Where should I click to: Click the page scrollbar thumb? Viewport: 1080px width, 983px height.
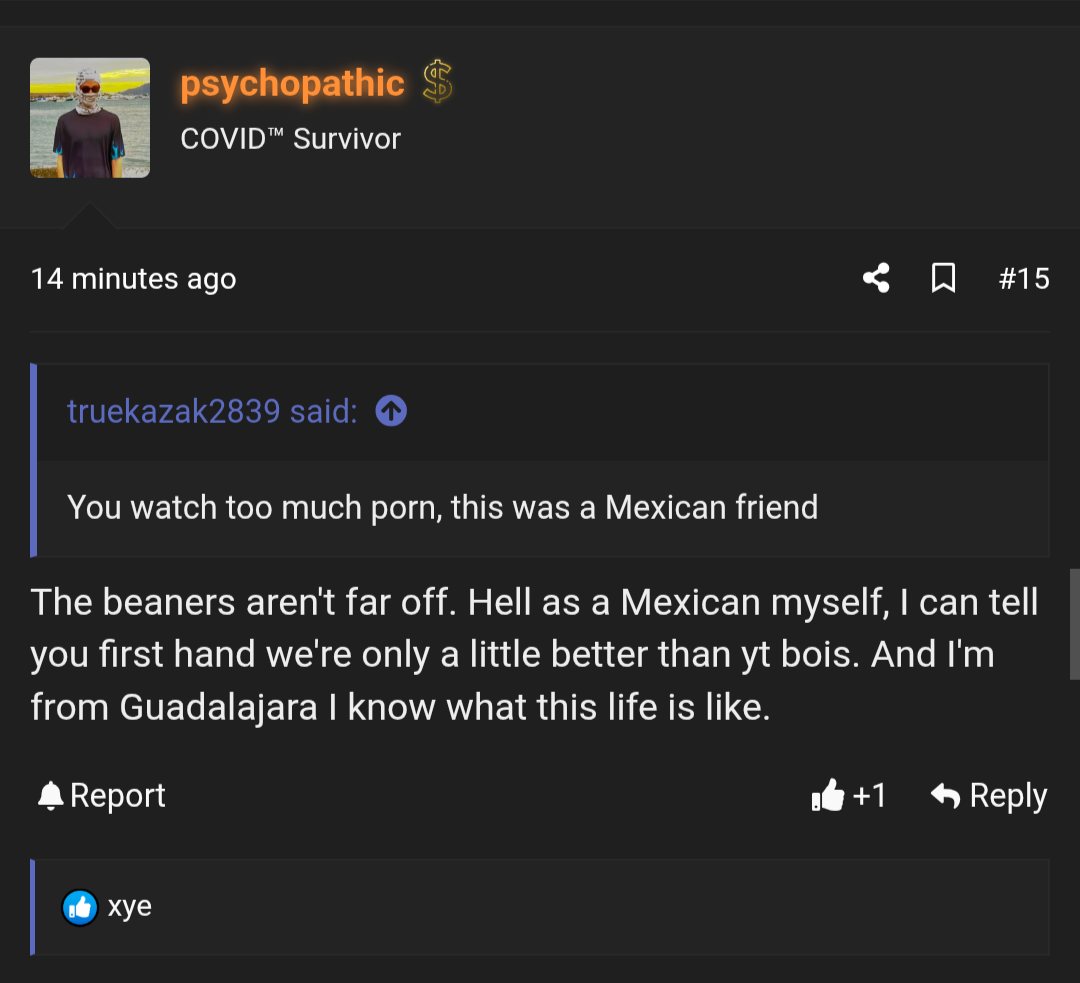(x=1074, y=624)
